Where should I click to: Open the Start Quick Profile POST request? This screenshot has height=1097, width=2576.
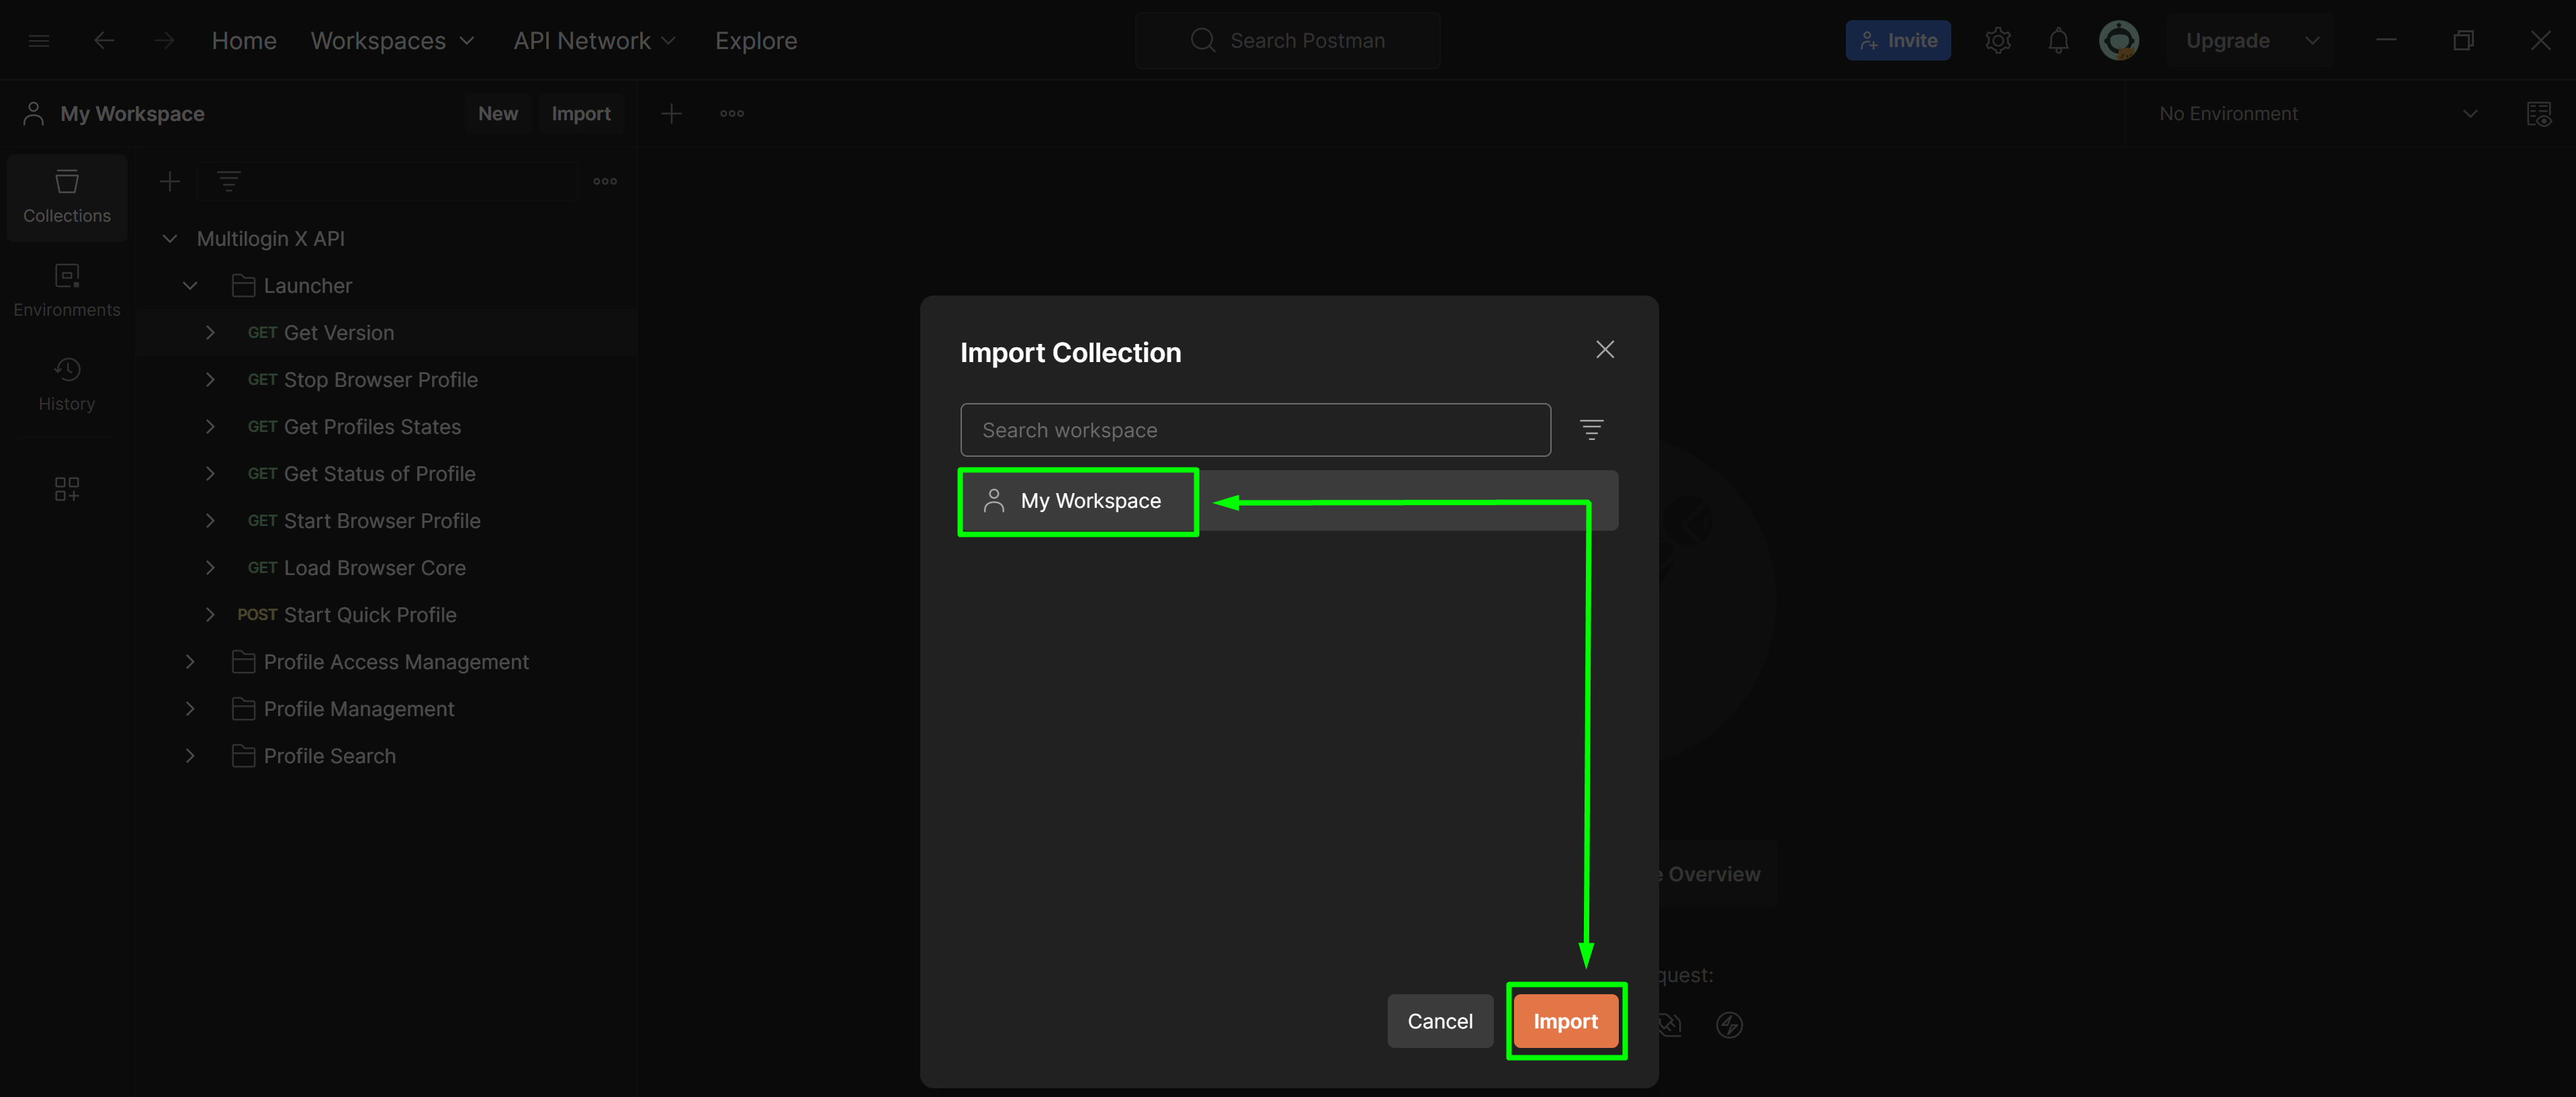tap(370, 615)
